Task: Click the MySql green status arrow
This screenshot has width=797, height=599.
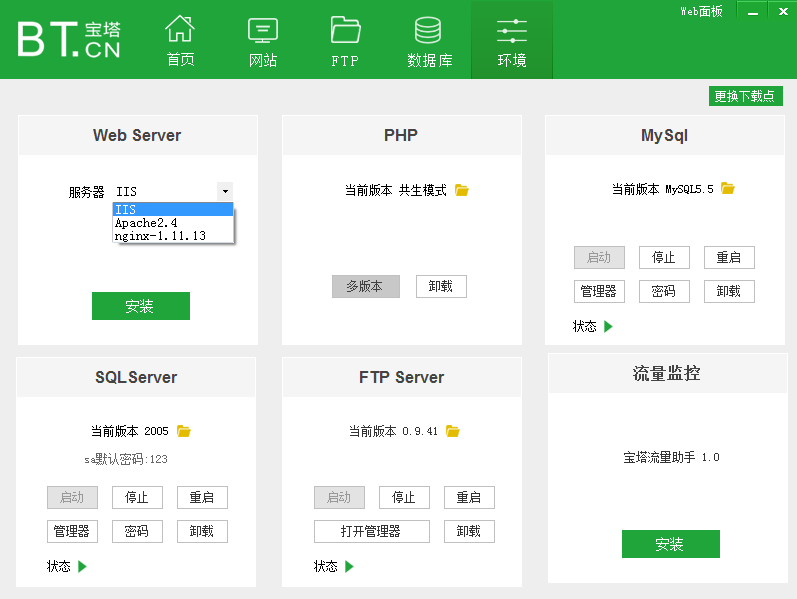Action: tap(608, 326)
